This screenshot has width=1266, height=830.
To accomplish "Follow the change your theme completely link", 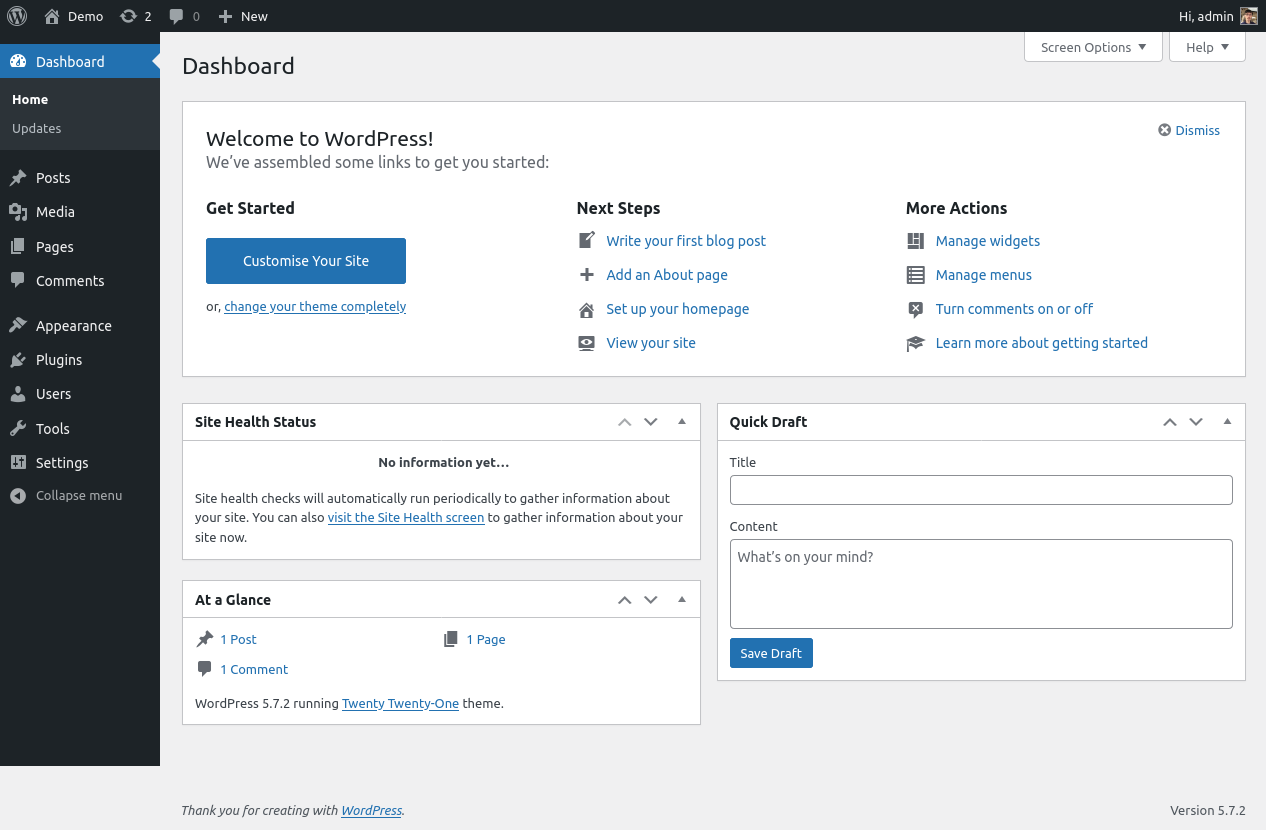I will 314,306.
